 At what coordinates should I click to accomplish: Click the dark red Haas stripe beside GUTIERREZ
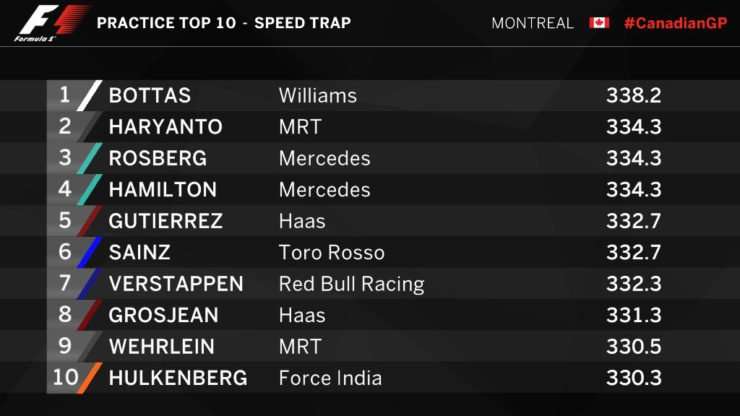[89, 221]
